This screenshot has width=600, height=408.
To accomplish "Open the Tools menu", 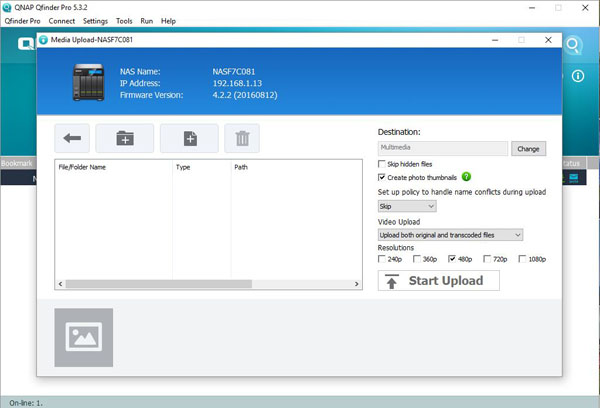I will click(124, 21).
